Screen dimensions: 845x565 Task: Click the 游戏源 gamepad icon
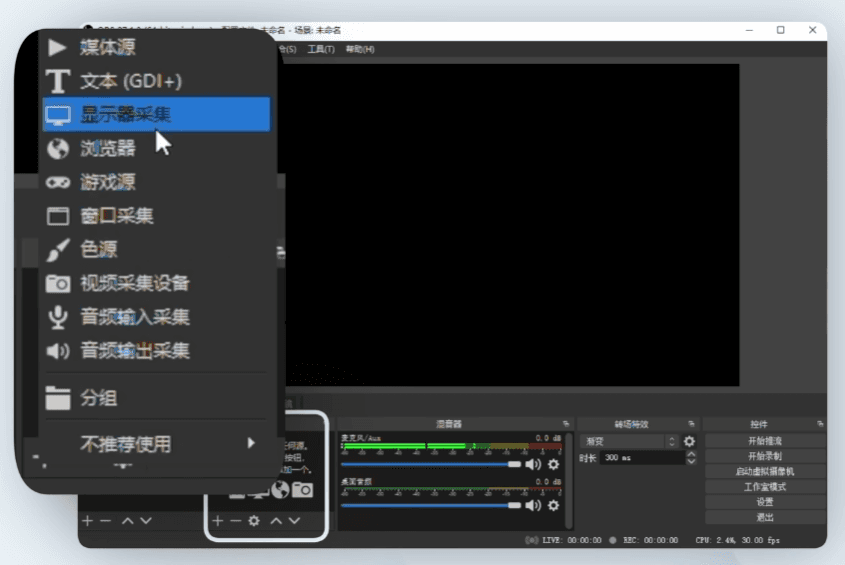click(59, 182)
